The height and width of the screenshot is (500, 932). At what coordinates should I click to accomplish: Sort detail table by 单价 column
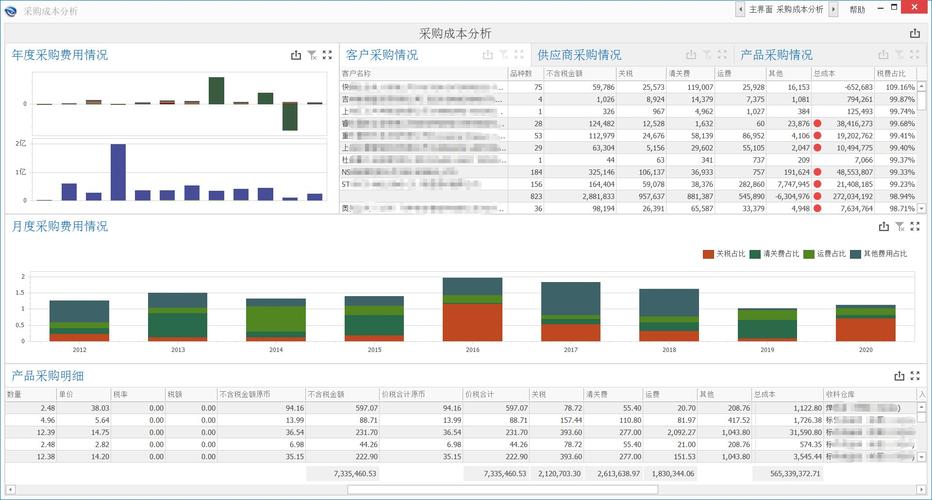coord(83,394)
